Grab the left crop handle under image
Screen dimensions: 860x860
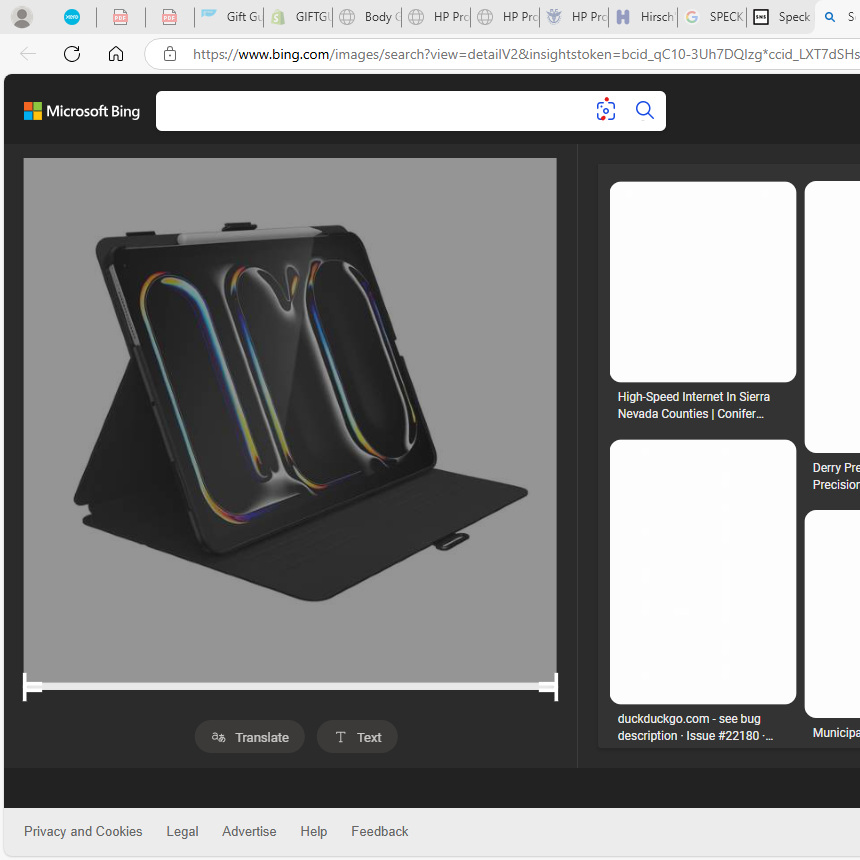click(x=31, y=687)
